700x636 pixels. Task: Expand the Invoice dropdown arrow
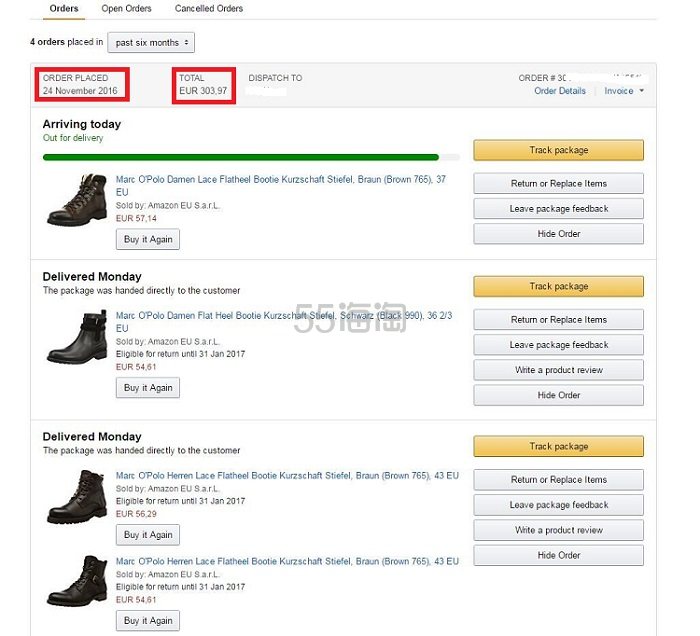tap(641, 91)
